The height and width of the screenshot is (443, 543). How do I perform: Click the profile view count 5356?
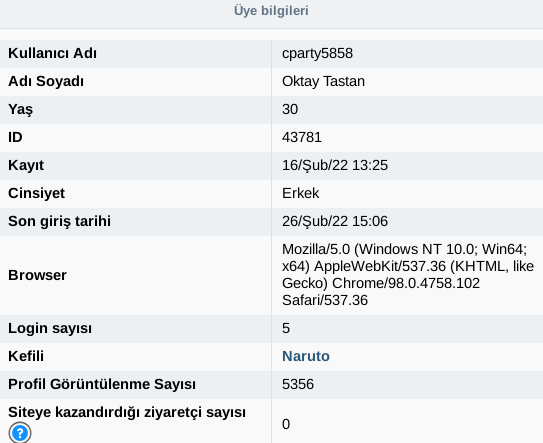298,384
